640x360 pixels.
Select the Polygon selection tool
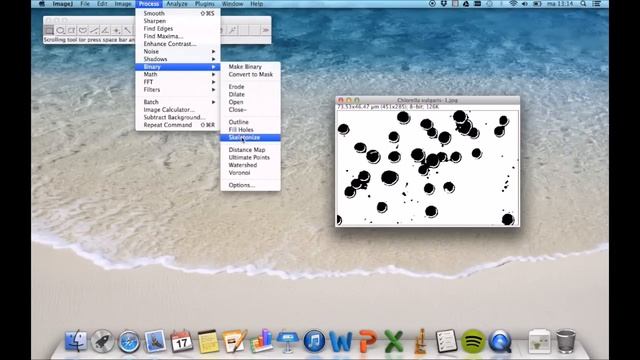click(71, 30)
